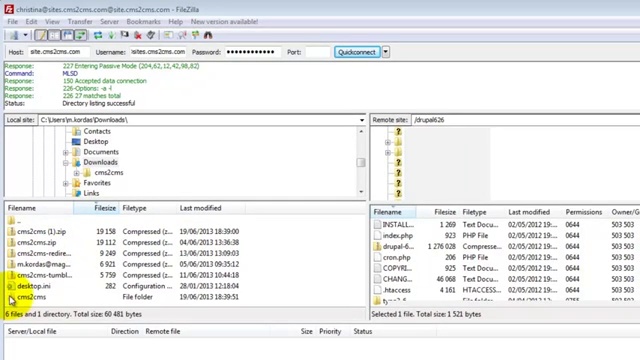Click the New version available! menu item
The width and height of the screenshot is (640, 360).
(224, 22)
